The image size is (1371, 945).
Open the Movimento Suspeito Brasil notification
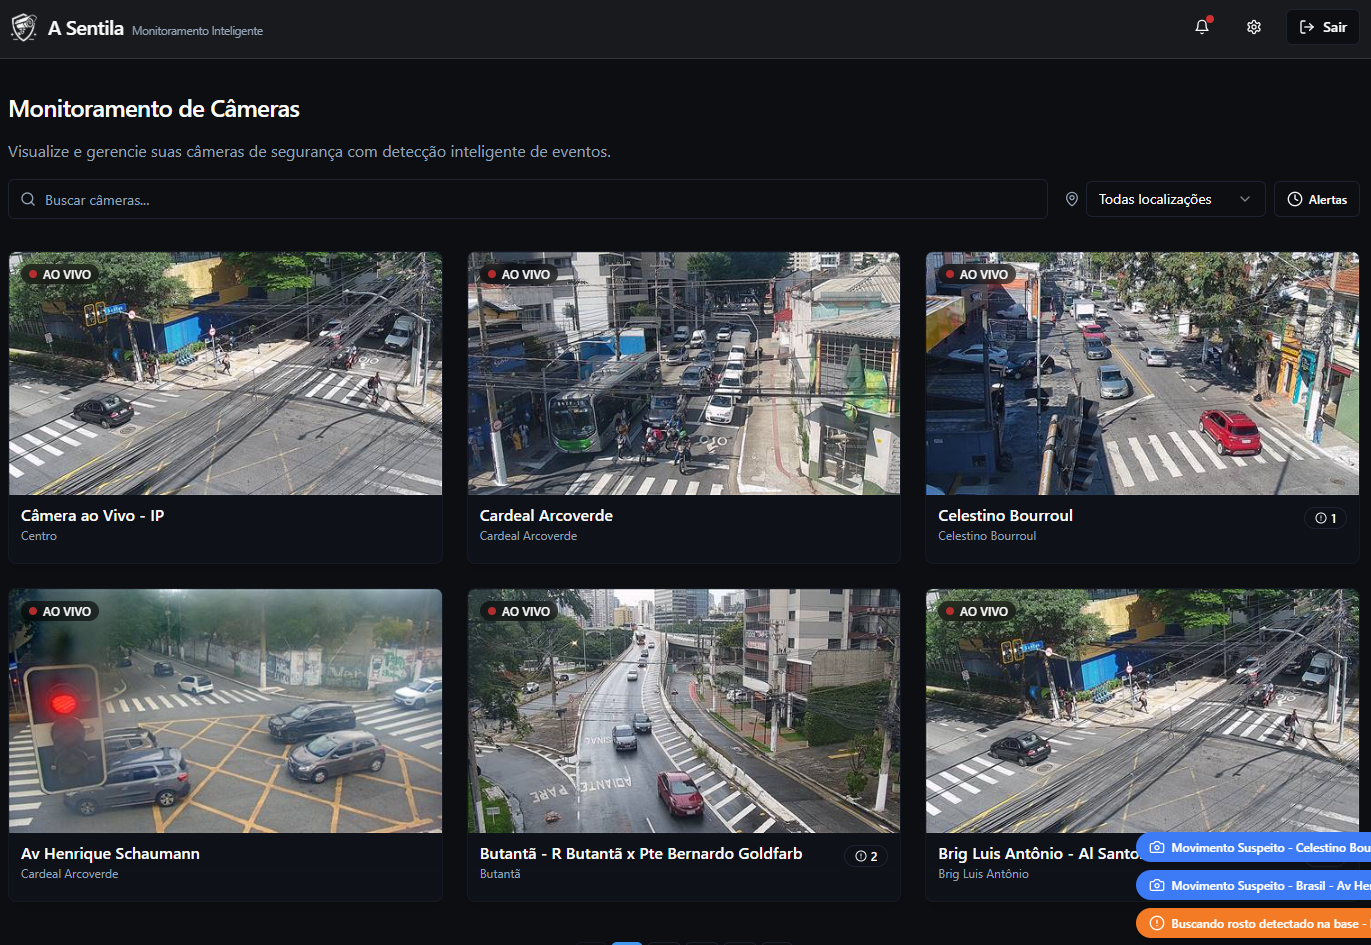click(1260, 886)
